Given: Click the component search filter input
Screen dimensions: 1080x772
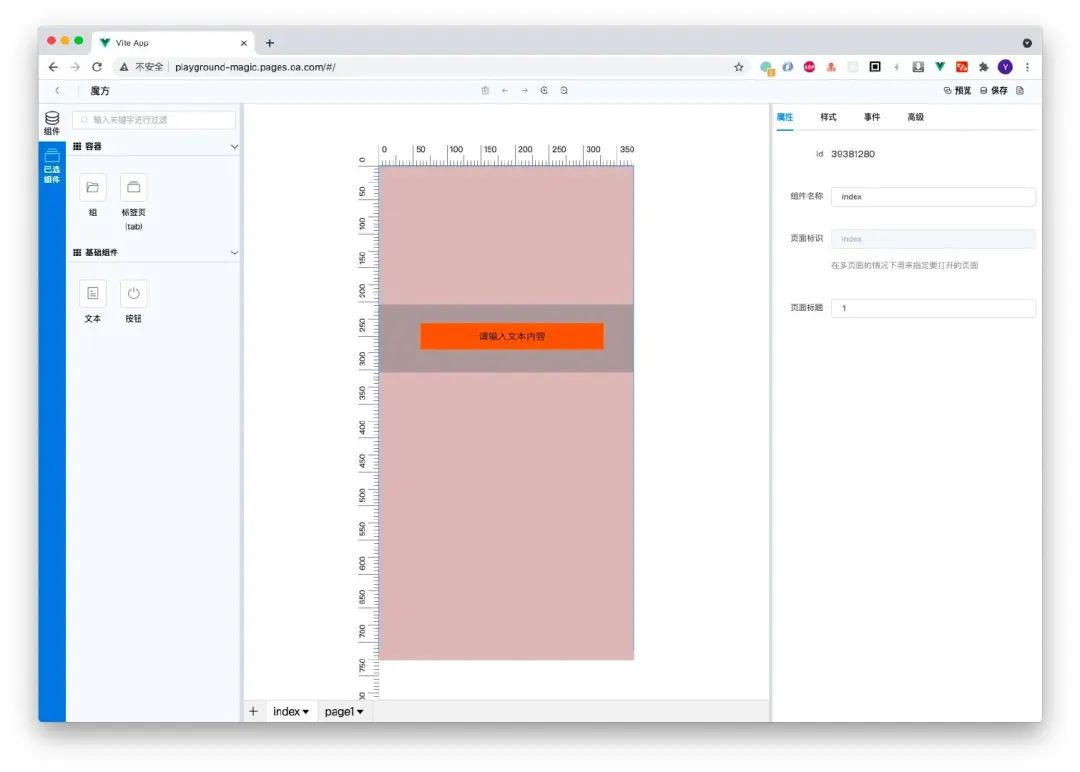Looking at the screenshot, I should click(x=154, y=120).
